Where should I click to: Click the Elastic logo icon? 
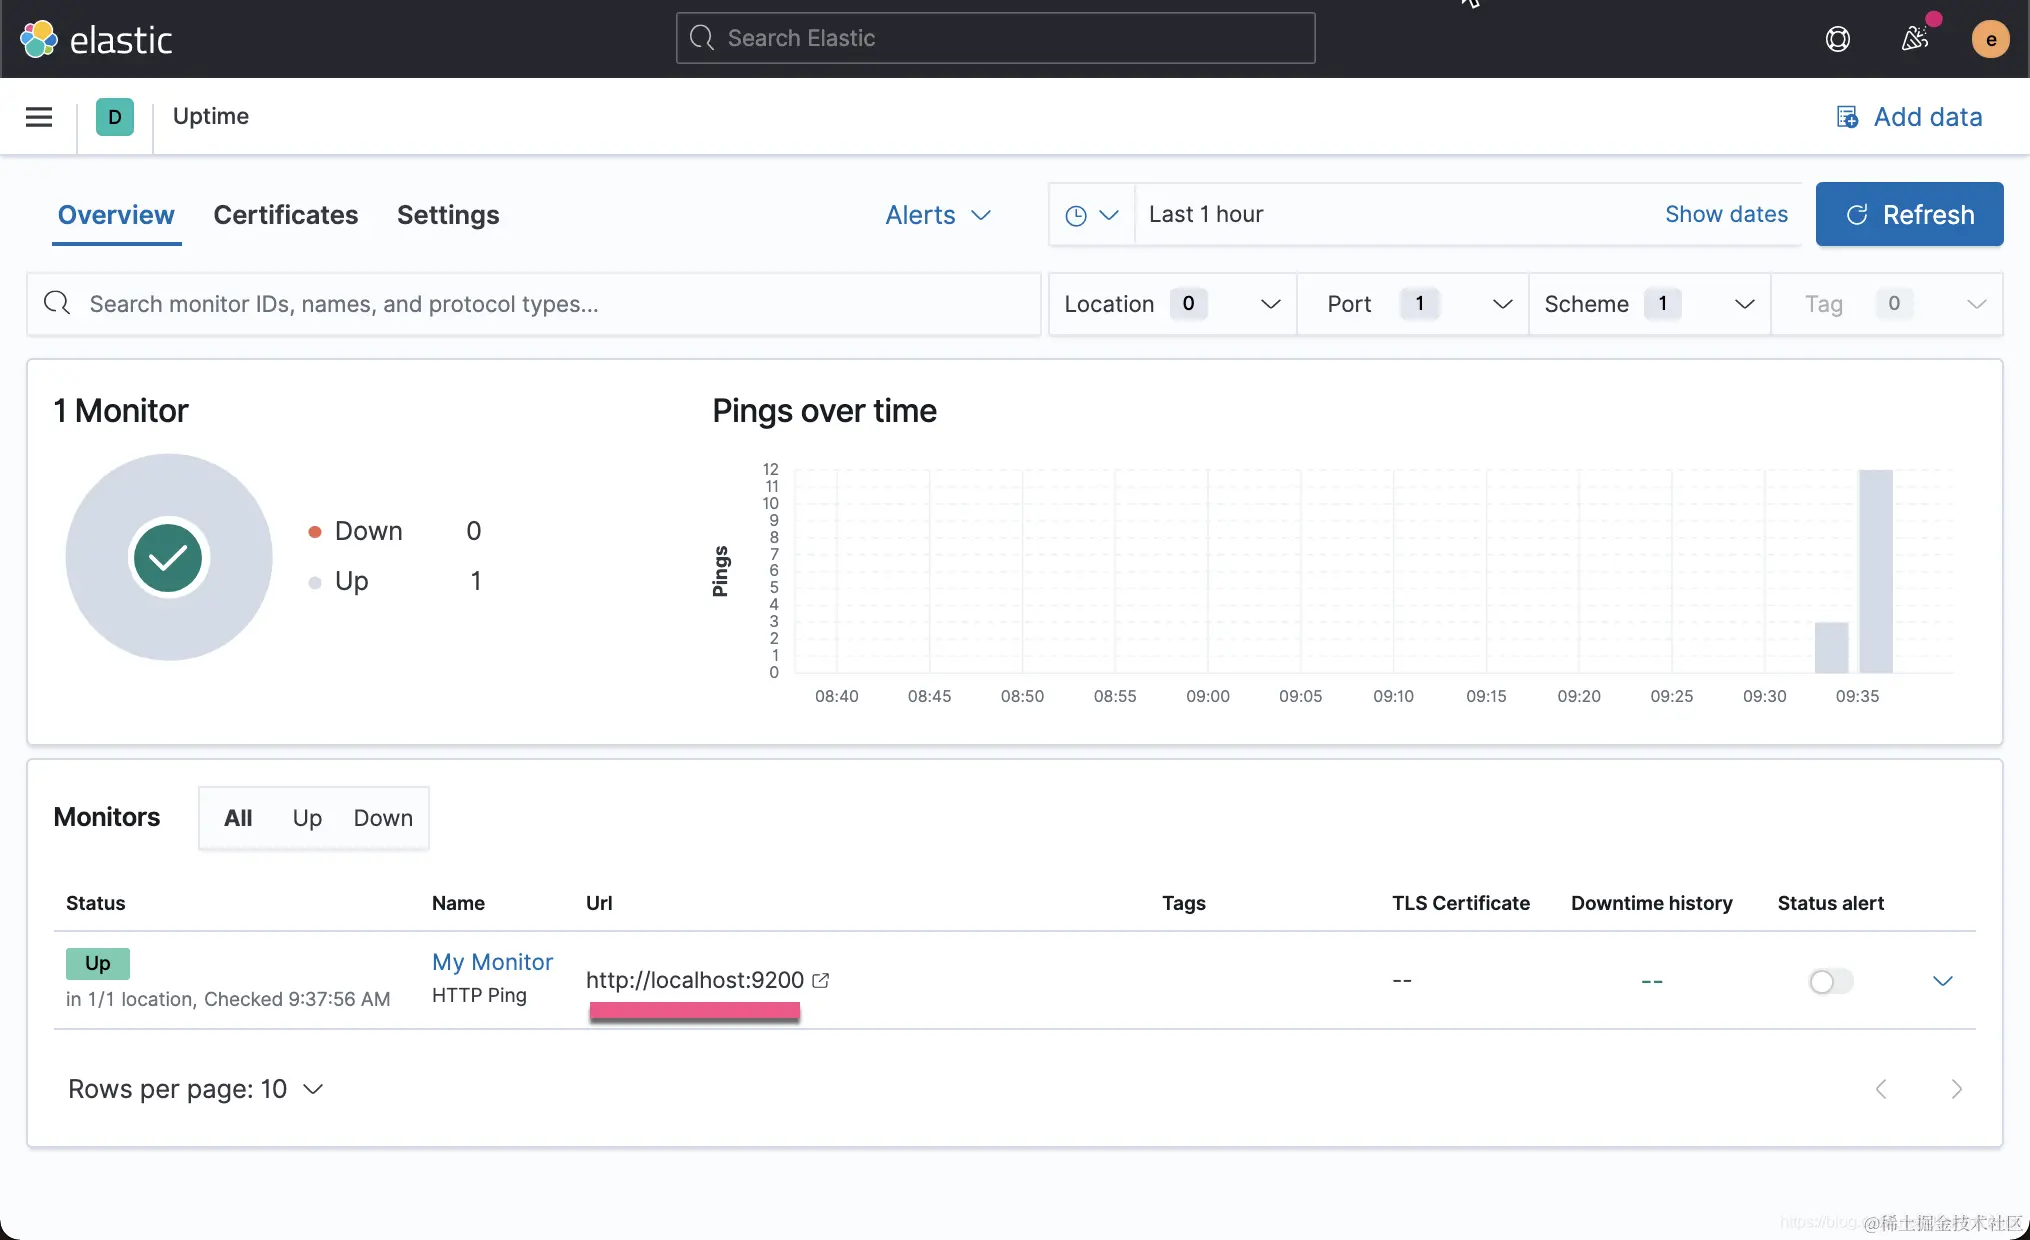pos(39,39)
